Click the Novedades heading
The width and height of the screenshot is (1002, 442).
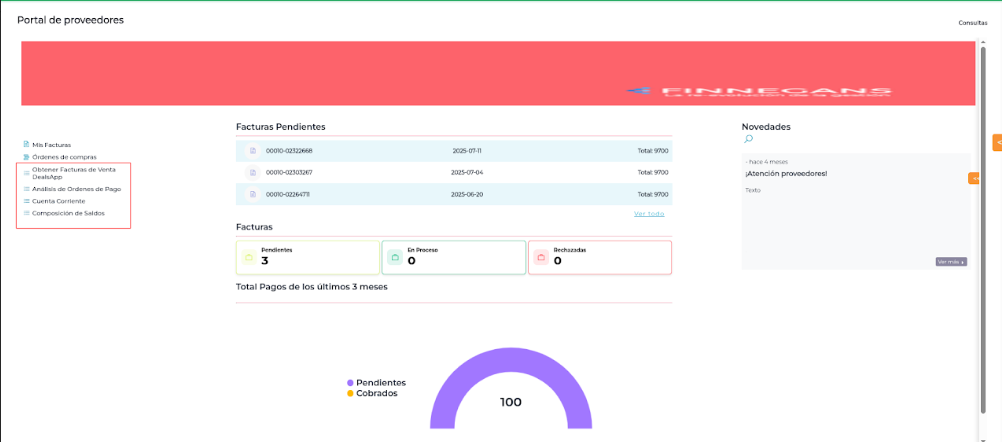pyautogui.click(x=766, y=126)
